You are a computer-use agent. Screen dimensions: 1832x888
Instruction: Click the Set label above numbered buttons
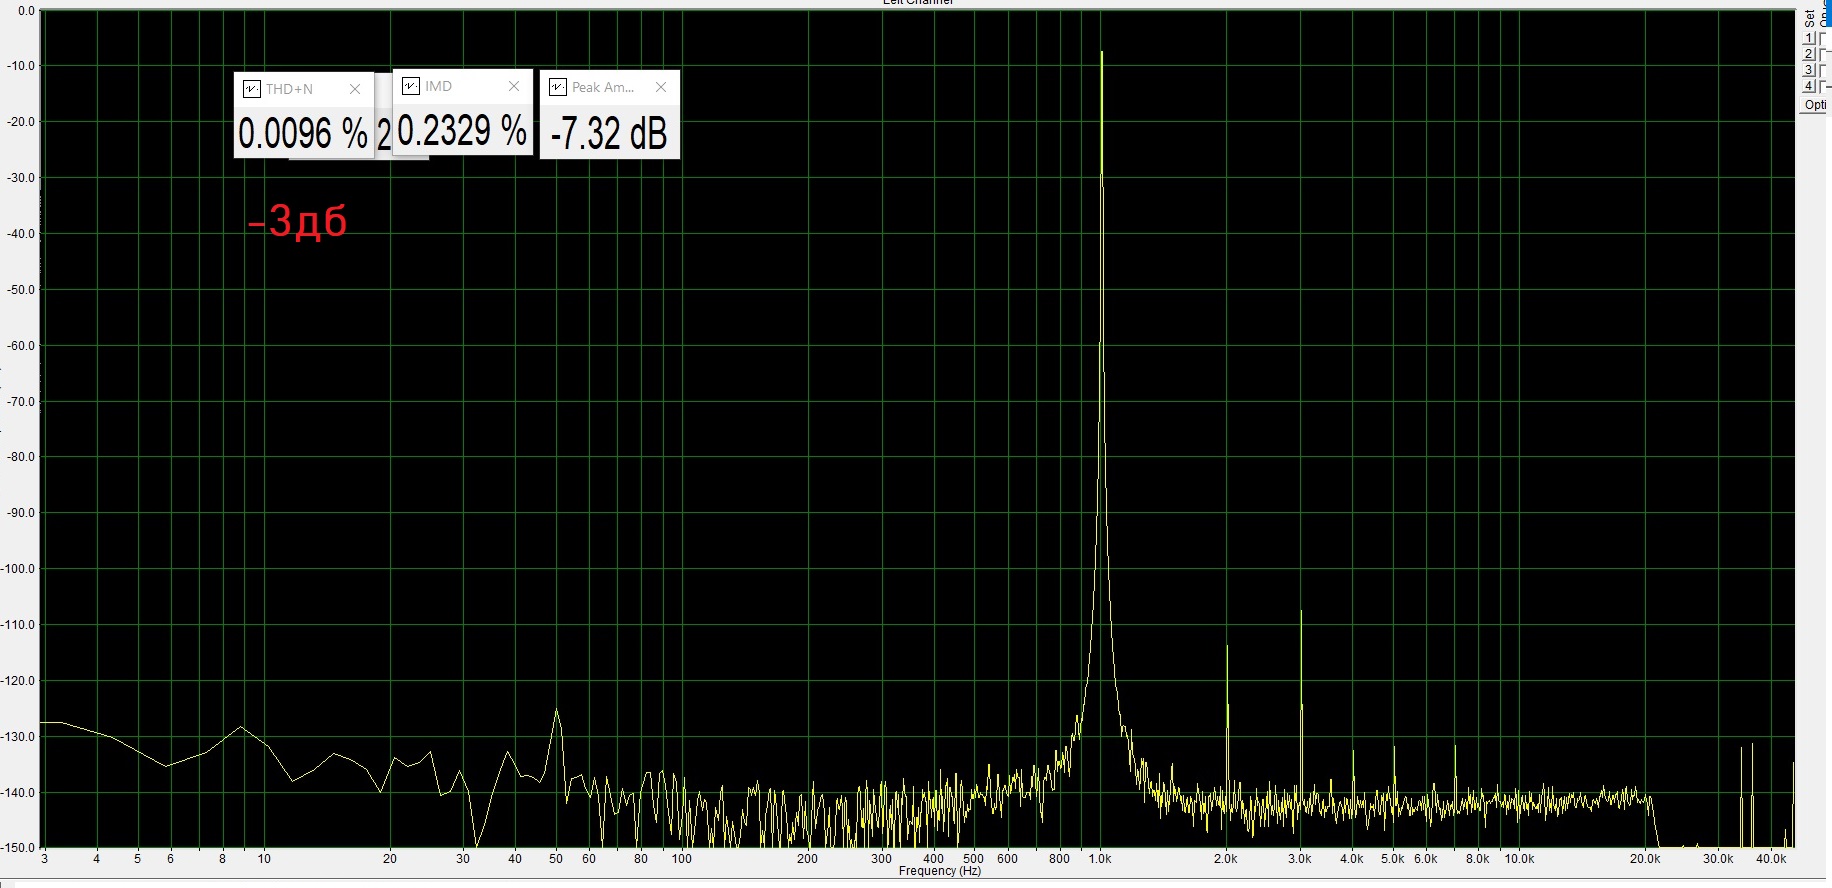tap(1810, 18)
